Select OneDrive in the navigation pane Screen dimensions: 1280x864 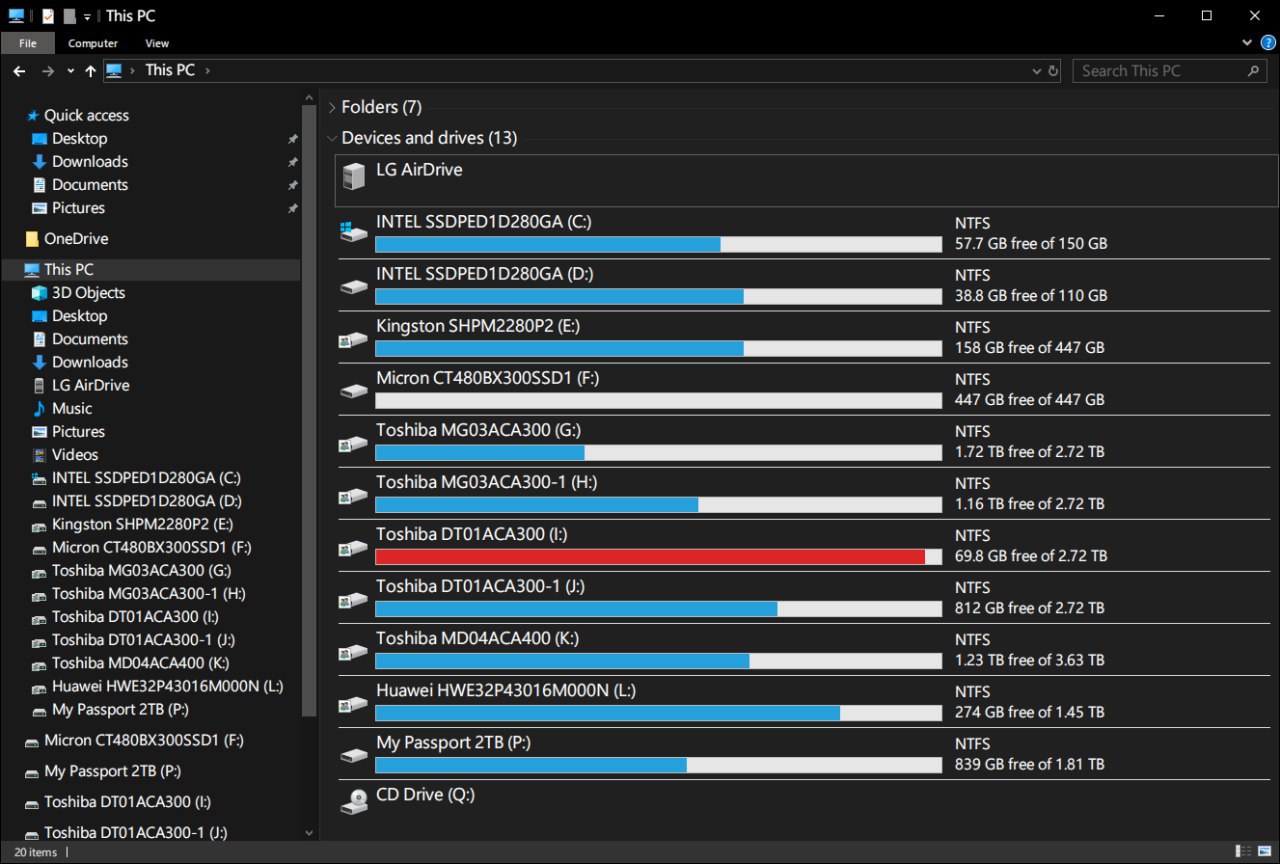point(75,239)
